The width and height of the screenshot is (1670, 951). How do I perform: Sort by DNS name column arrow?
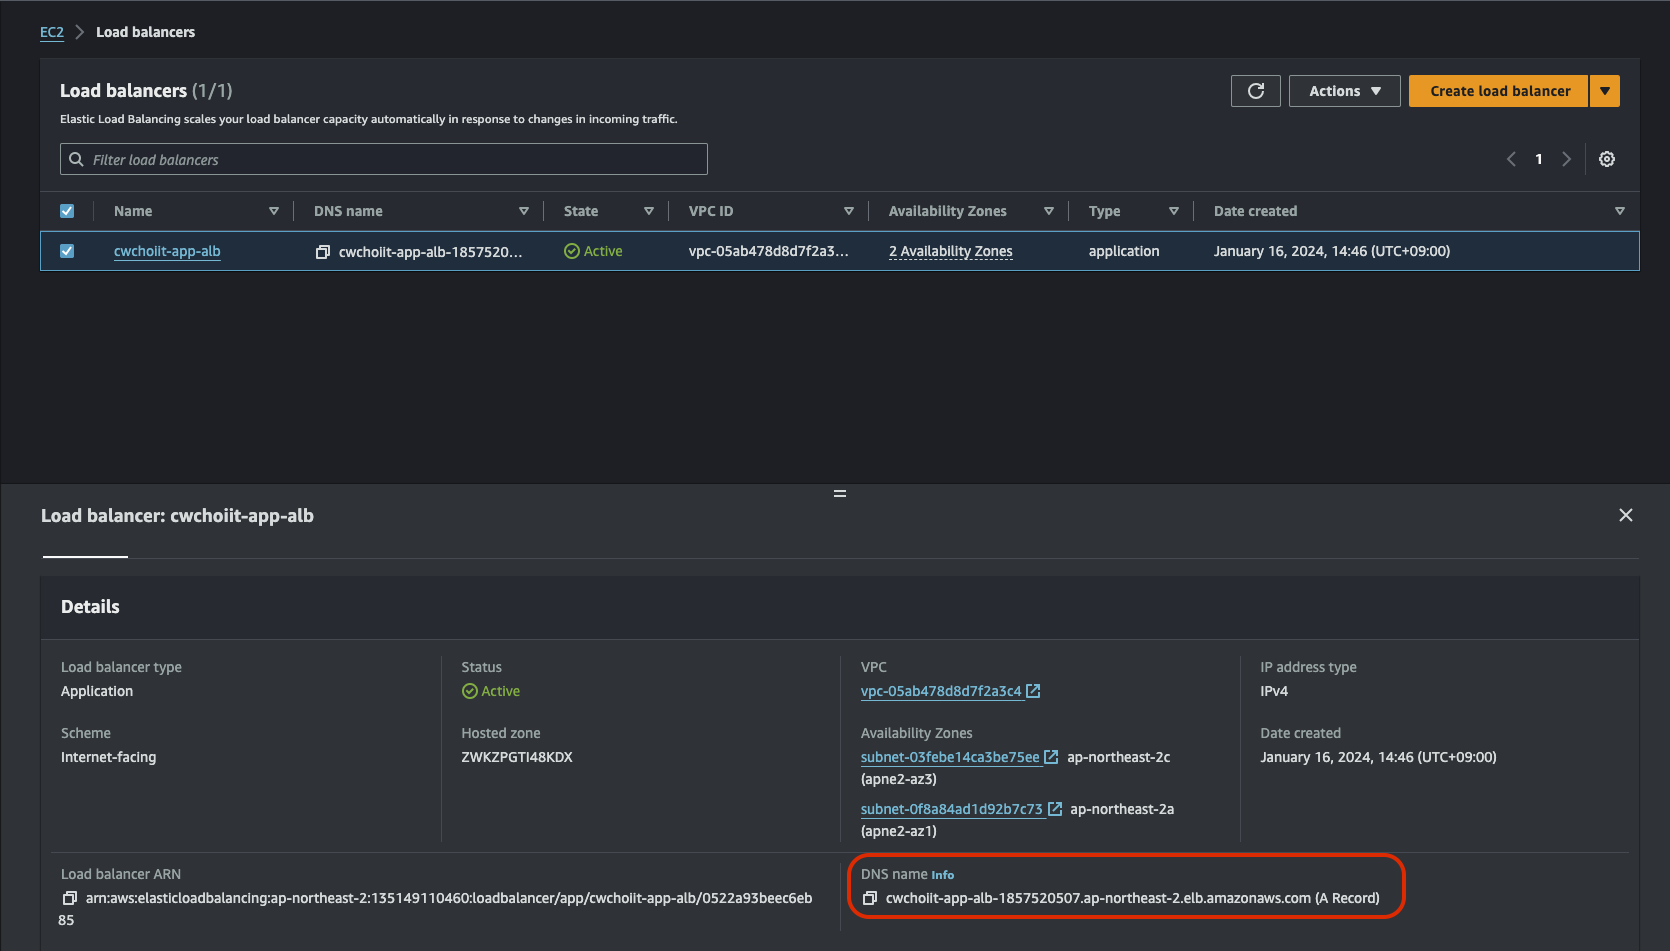coord(524,211)
